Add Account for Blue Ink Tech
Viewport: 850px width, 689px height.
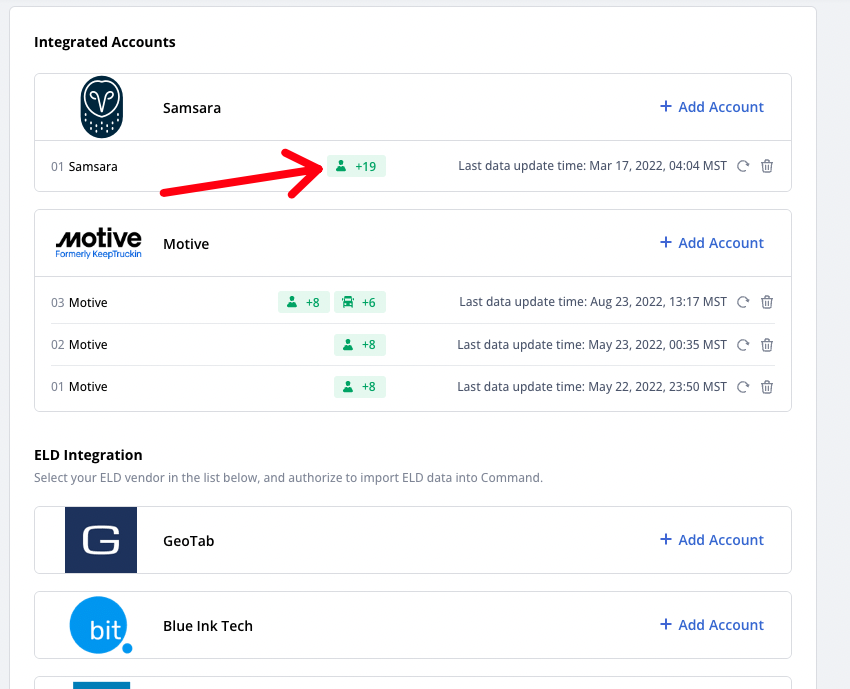click(x=712, y=625)
